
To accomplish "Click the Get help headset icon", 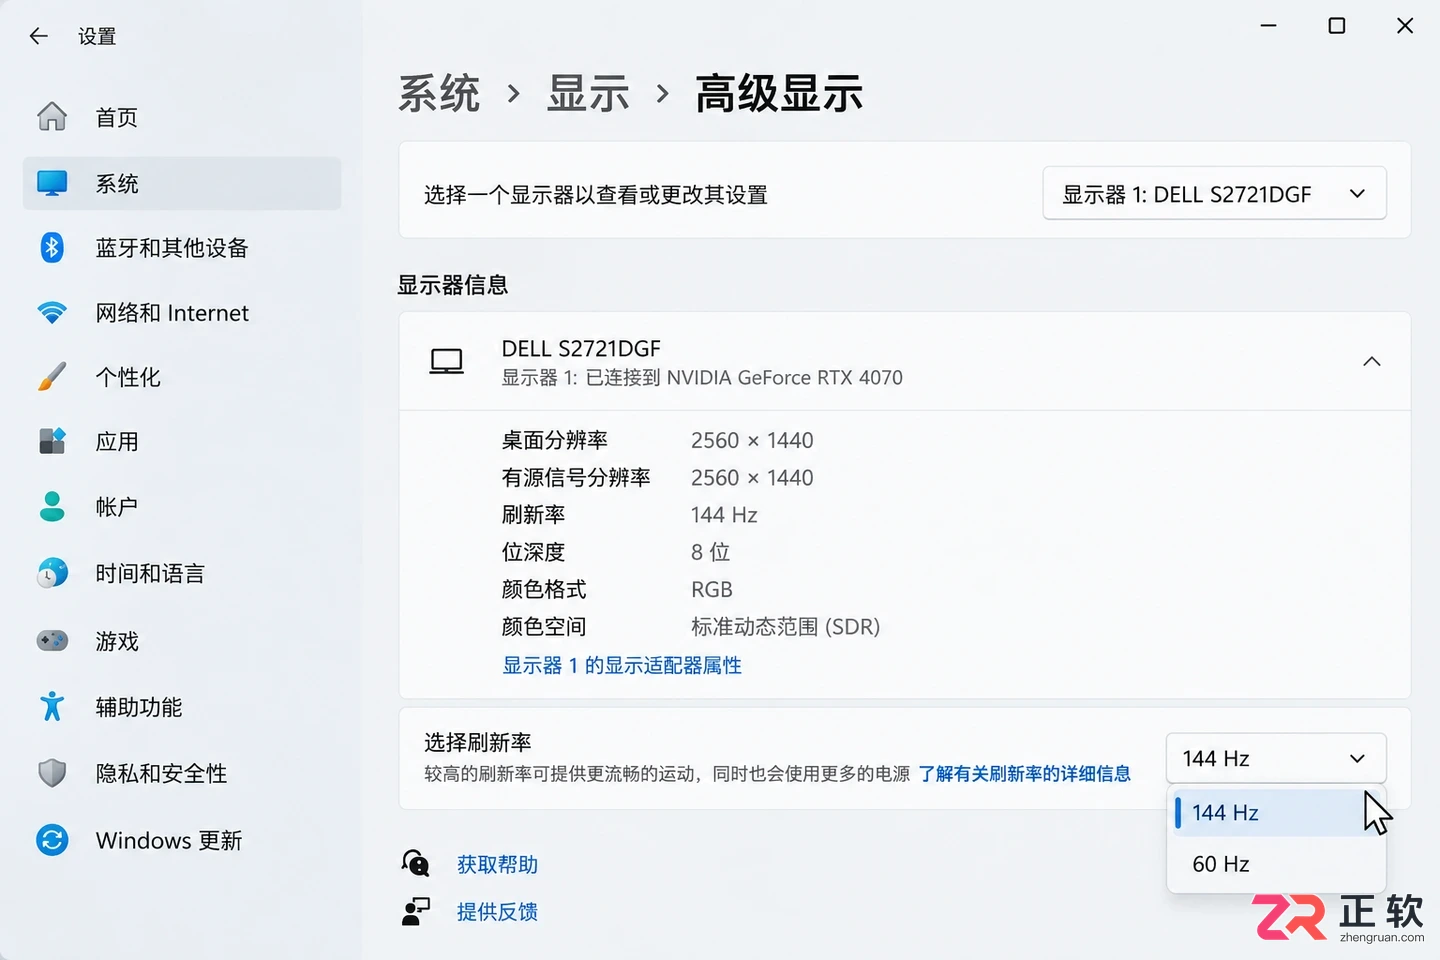I will [415, 863].
